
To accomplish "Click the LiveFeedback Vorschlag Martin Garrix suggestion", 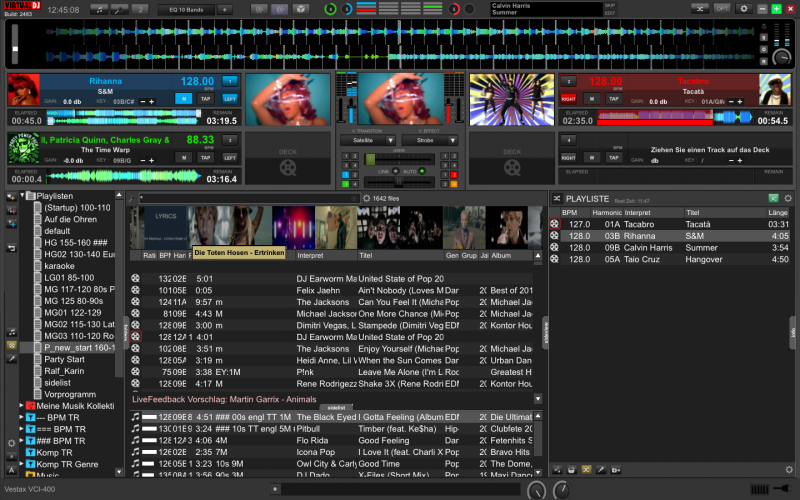I will coord(224,399).
